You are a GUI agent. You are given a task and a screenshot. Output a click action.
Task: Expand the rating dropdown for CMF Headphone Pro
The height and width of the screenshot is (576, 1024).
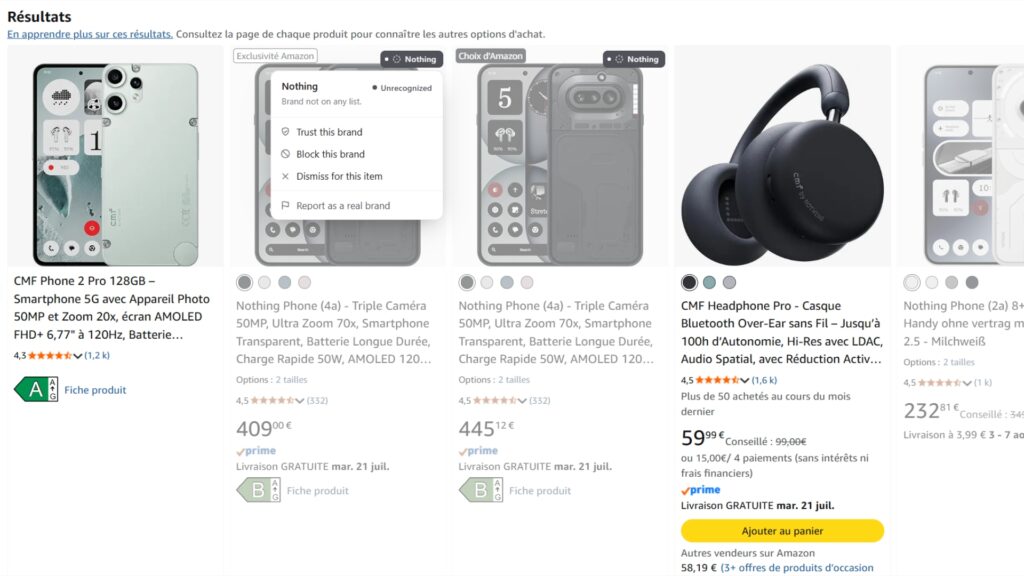point(744,380)
